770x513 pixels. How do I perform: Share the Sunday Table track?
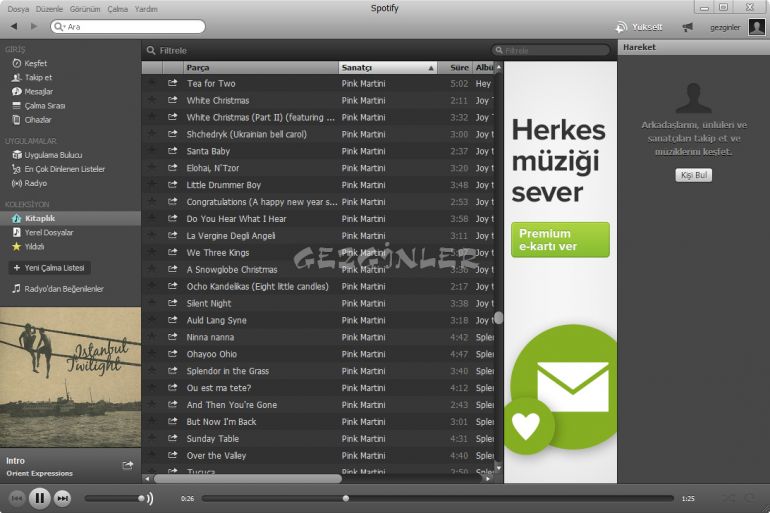click(x=172, y=438)
